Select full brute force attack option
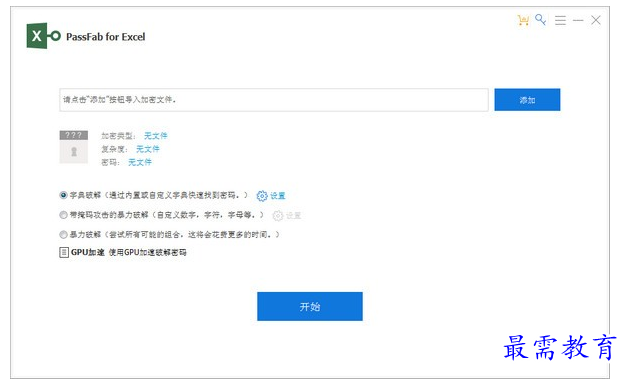The image size is (625, 379). coord(63,234)
